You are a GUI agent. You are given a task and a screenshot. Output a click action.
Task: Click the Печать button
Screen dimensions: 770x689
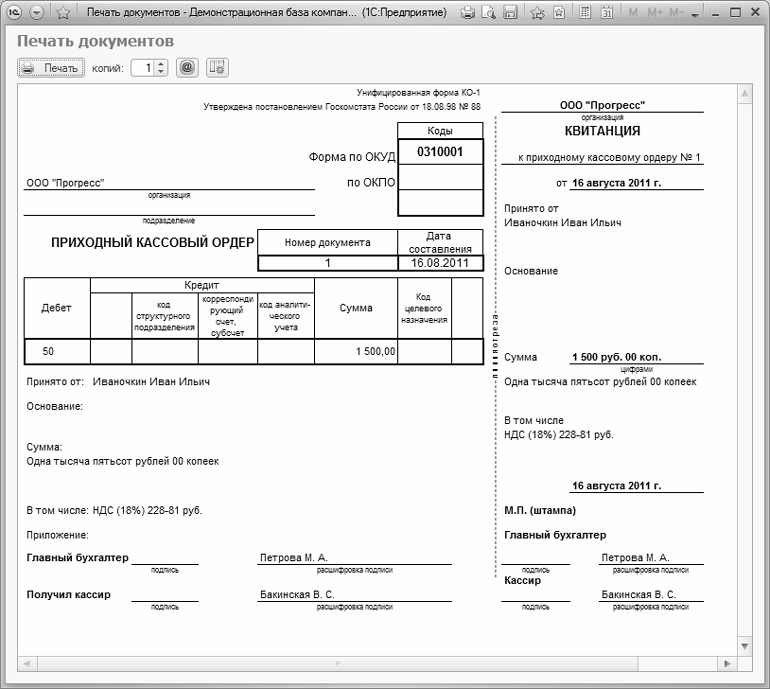click(x=52, y=68)
